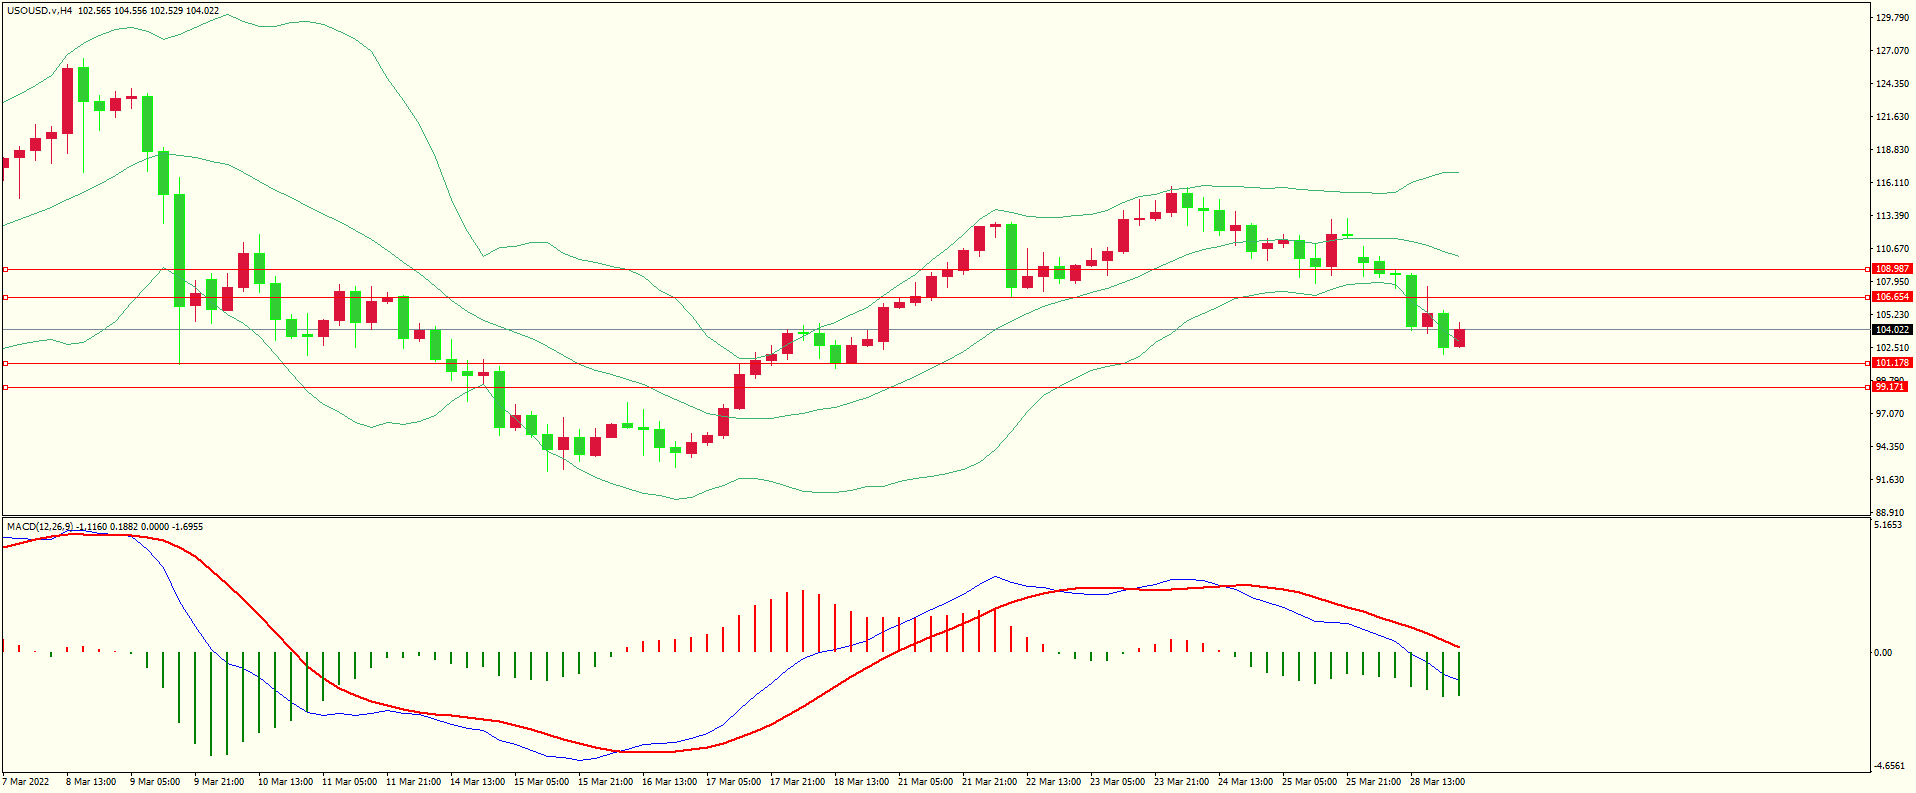
Task: Click the 129.790 price scale value
Action: pyautogui.click(x=1893, y=18)
